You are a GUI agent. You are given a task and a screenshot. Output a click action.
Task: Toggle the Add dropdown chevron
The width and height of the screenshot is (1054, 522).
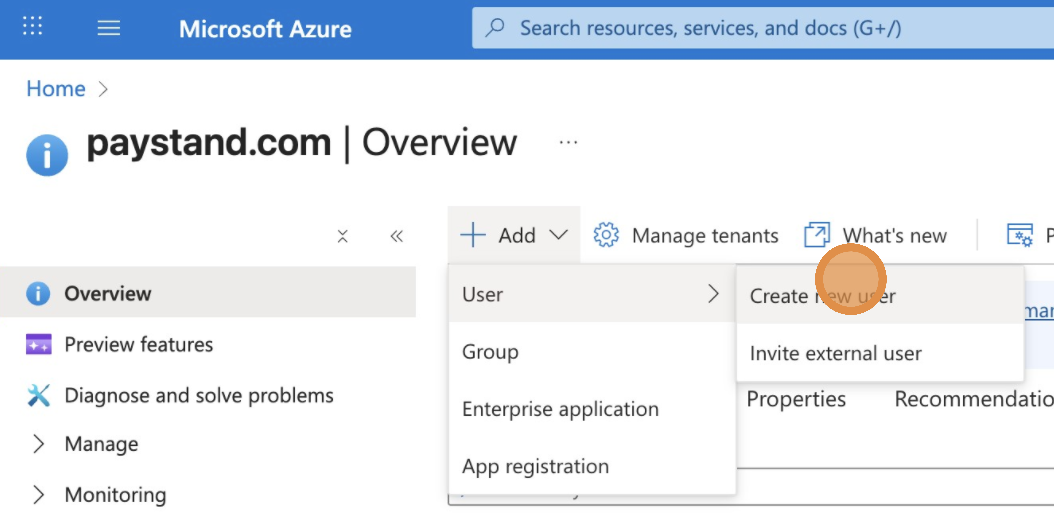click(559, 235)
